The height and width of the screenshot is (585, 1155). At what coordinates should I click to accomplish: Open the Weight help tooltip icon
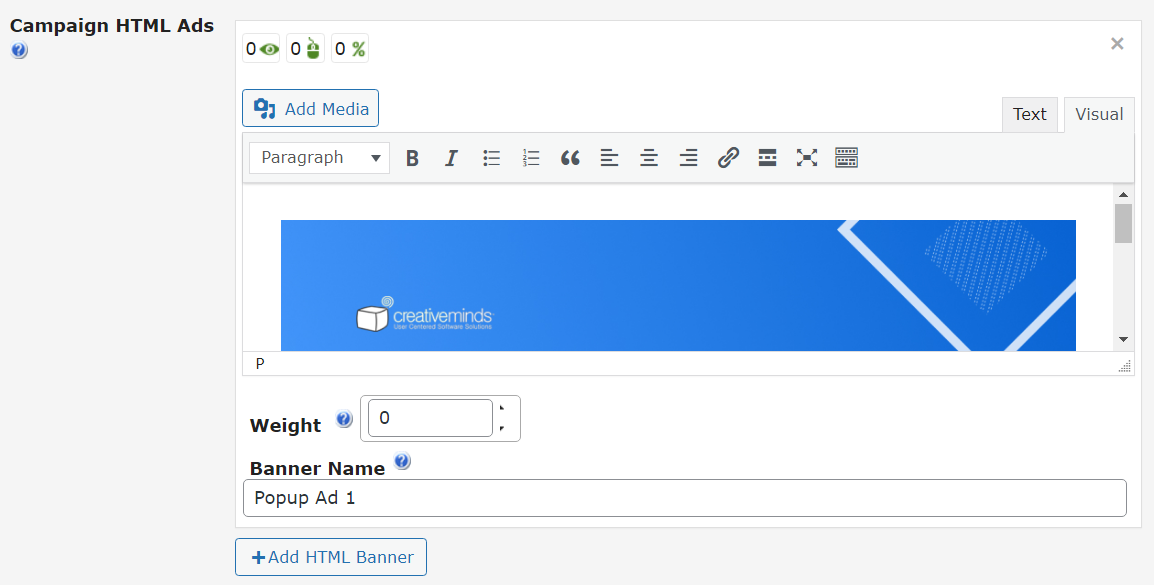[344, 419]
